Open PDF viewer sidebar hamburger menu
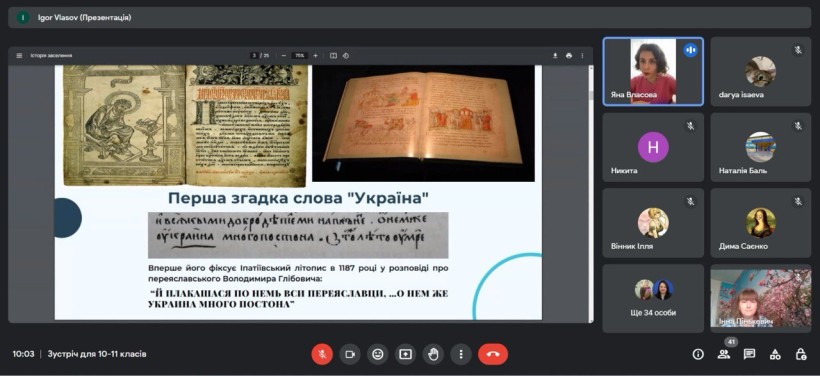This screenshot has height=376, width=820. coord(19,55)
